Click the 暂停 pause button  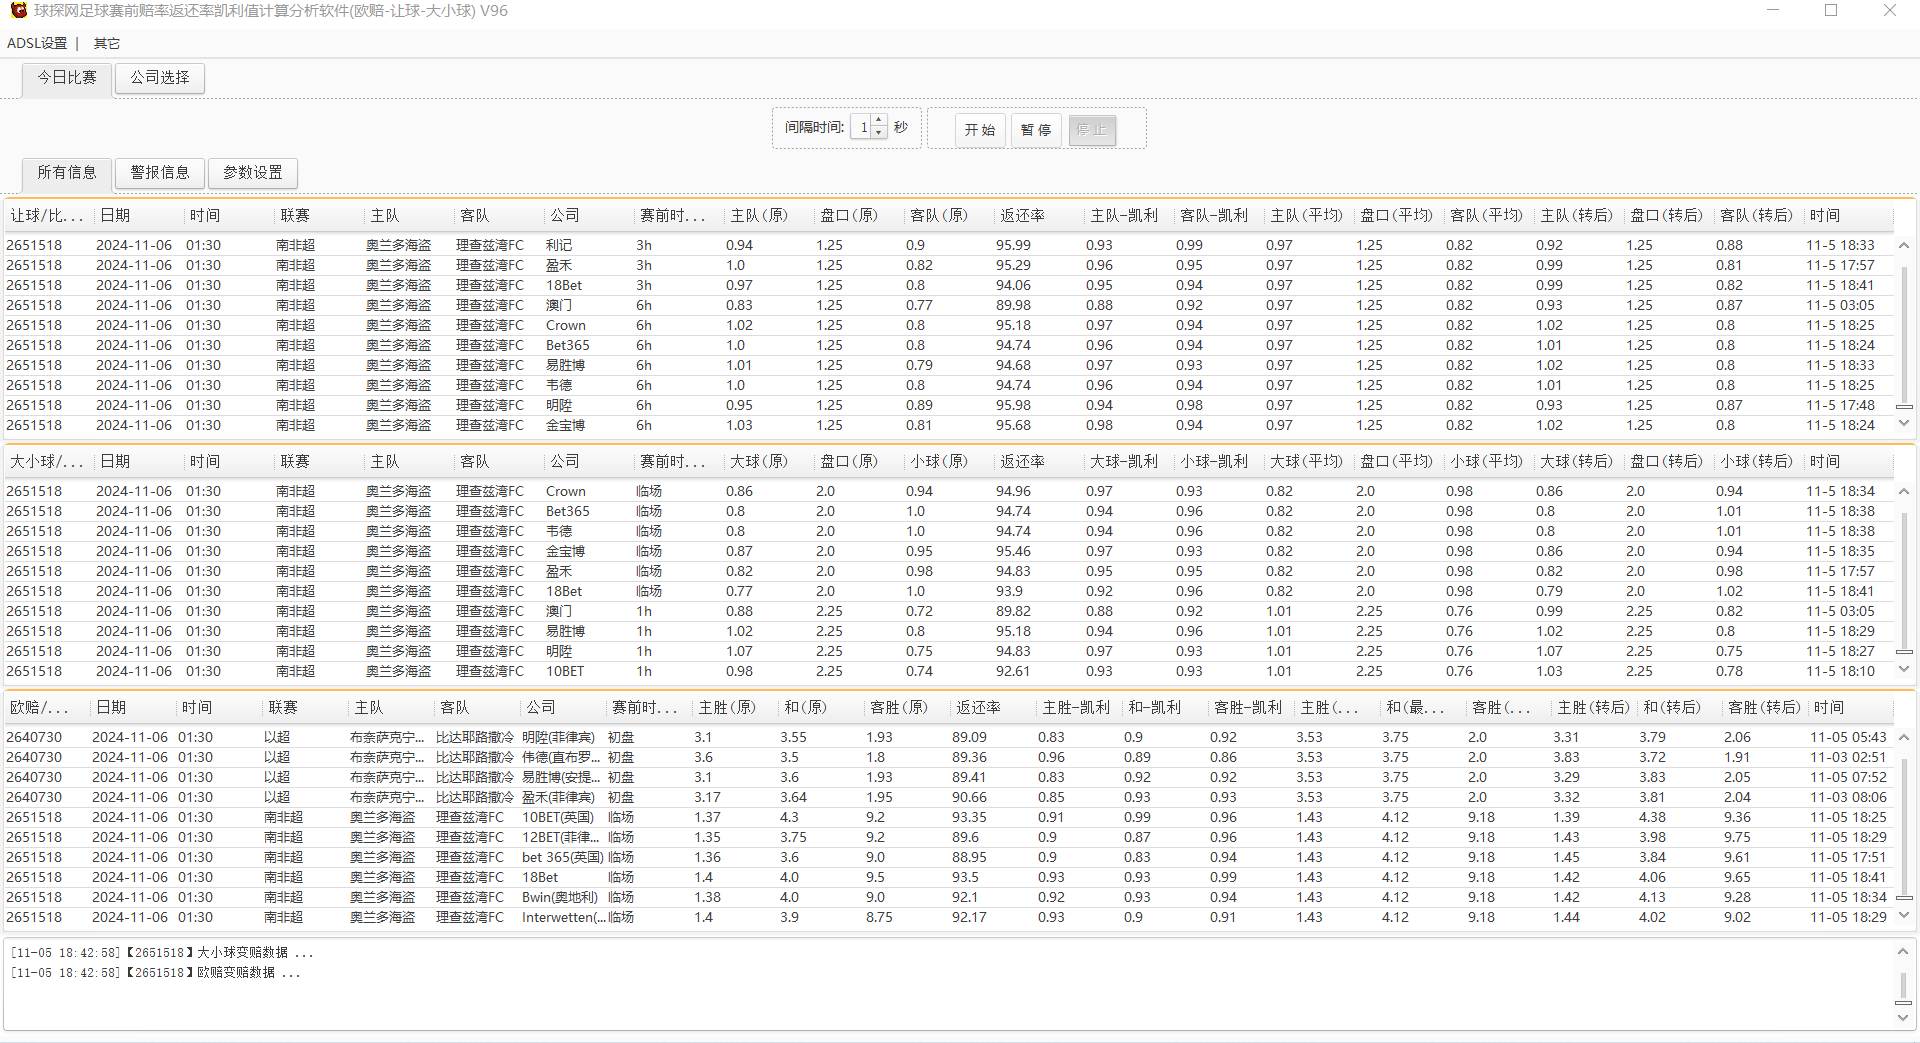[x=1036, y=130]
